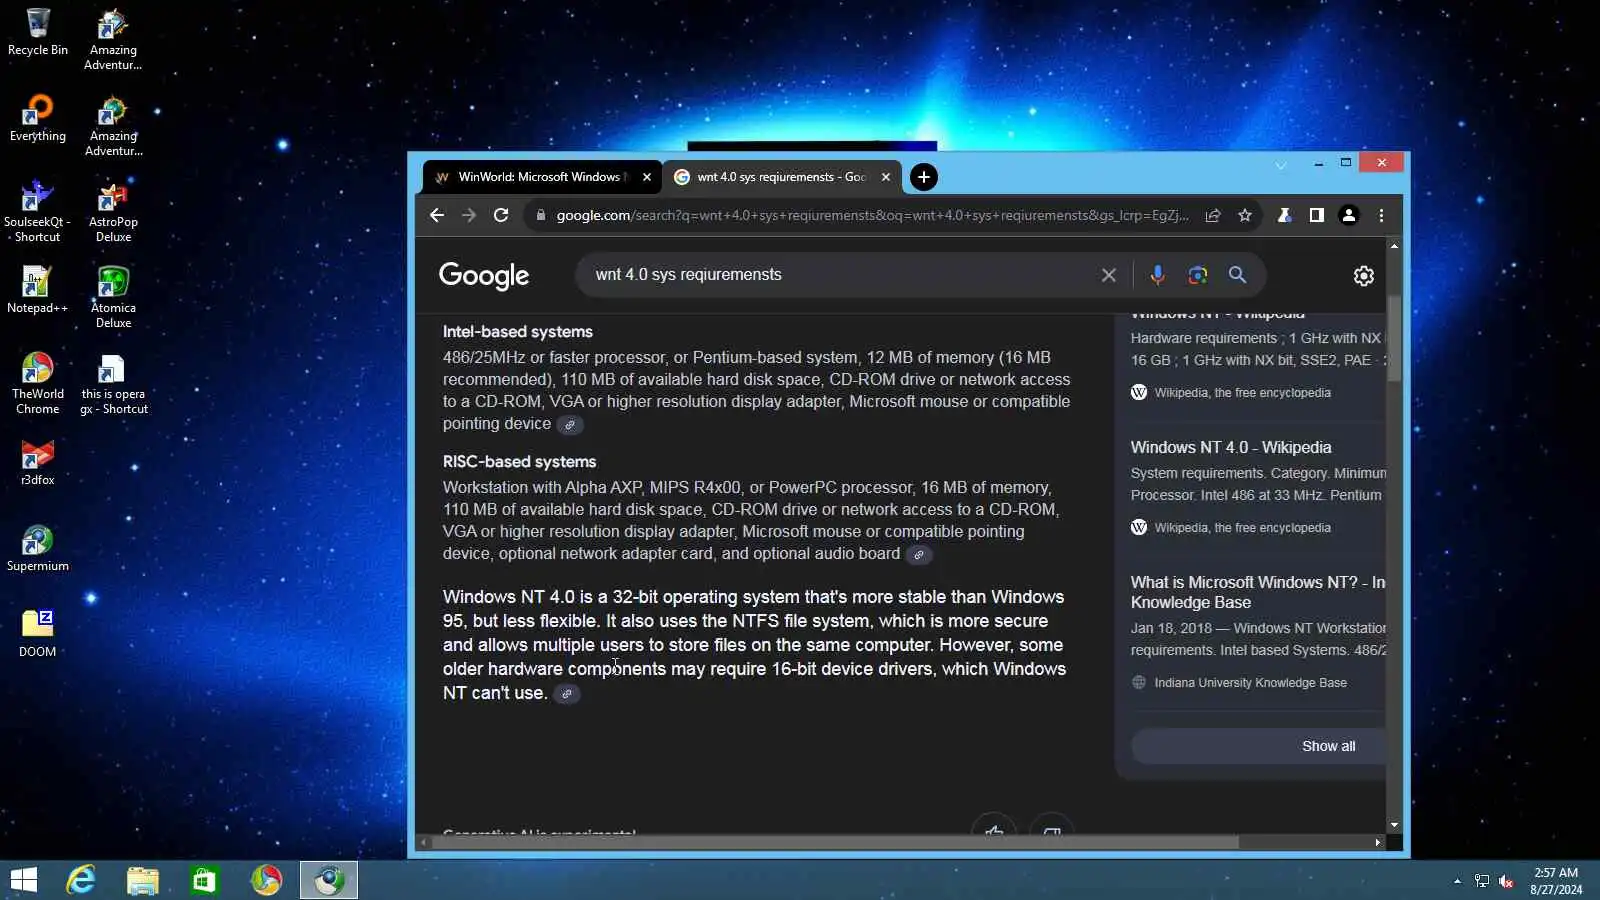The width and height of the screenshot is (1600, 900).
Task: Open Windows NT 4.0 - Wikipedia link
Action: [x=1231, y=448]
